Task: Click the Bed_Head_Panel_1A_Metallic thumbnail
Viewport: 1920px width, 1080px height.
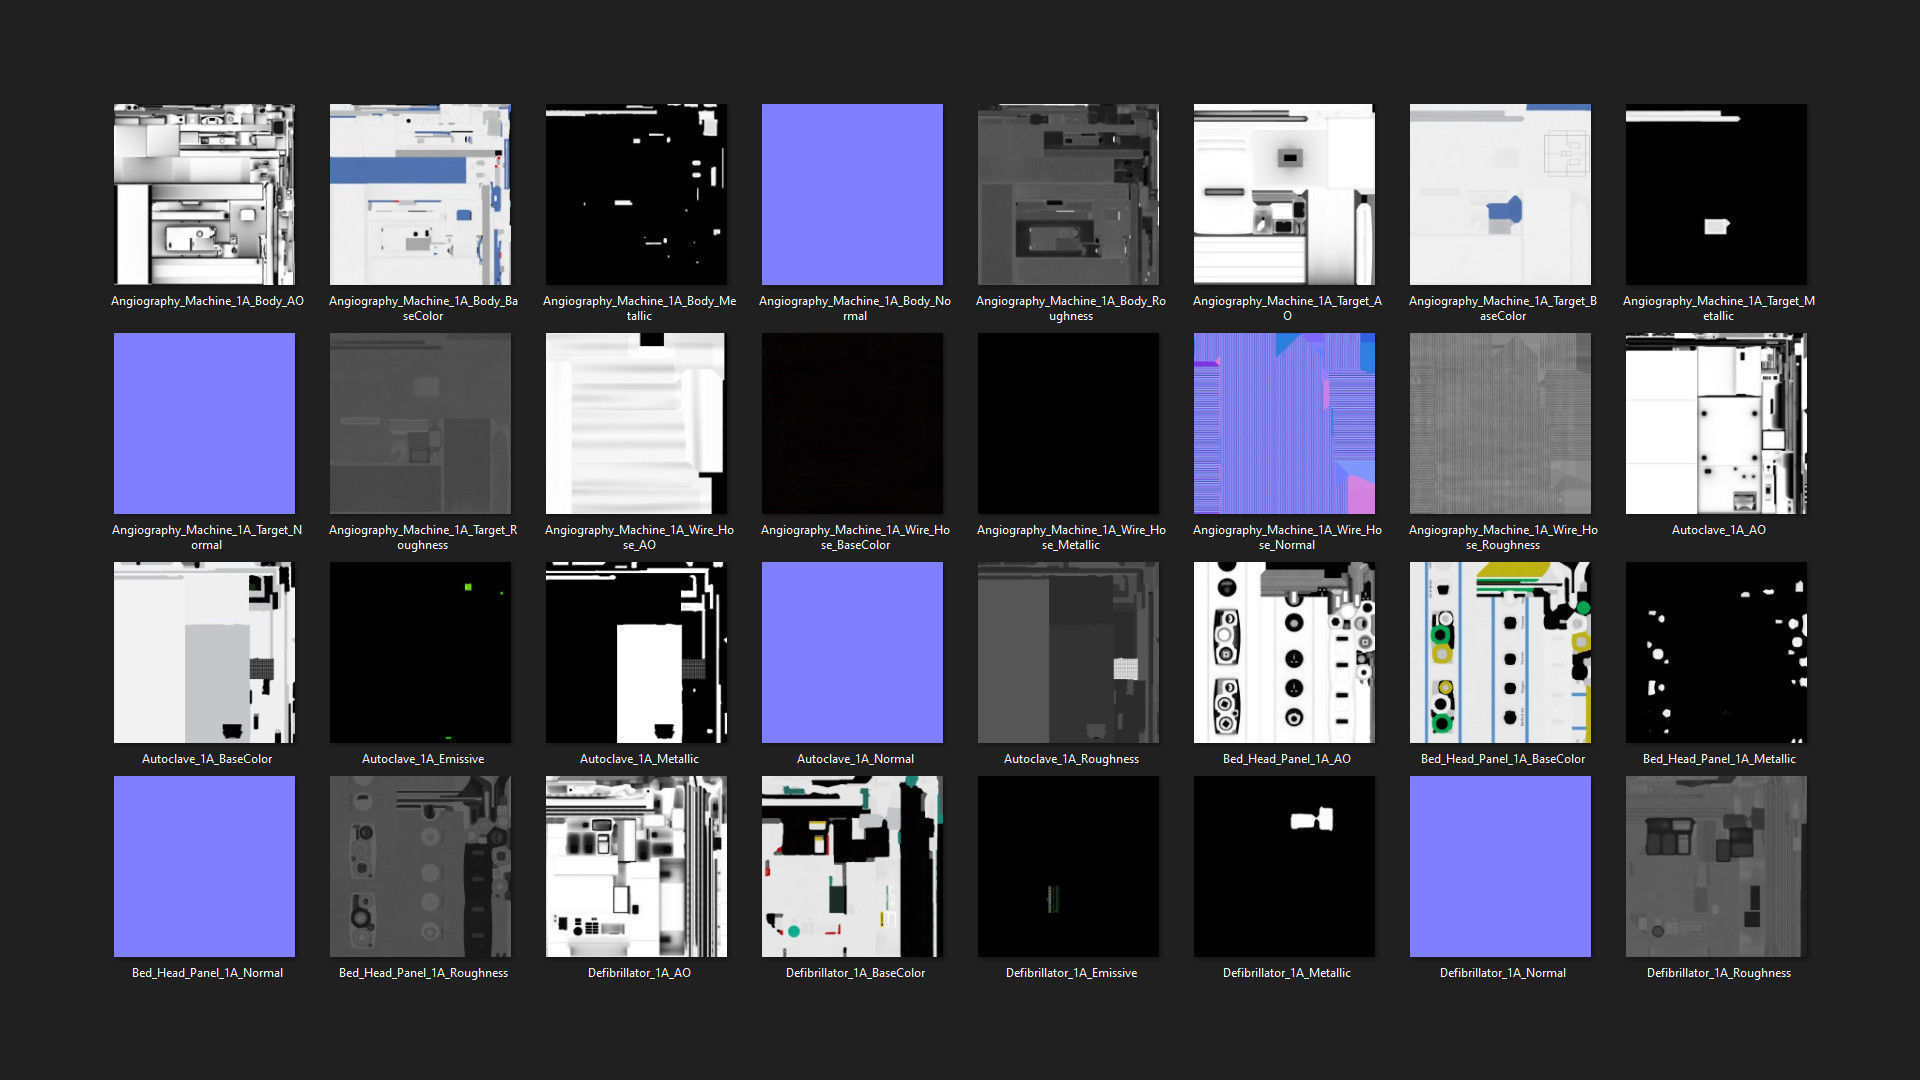Action: [1716, 652]
